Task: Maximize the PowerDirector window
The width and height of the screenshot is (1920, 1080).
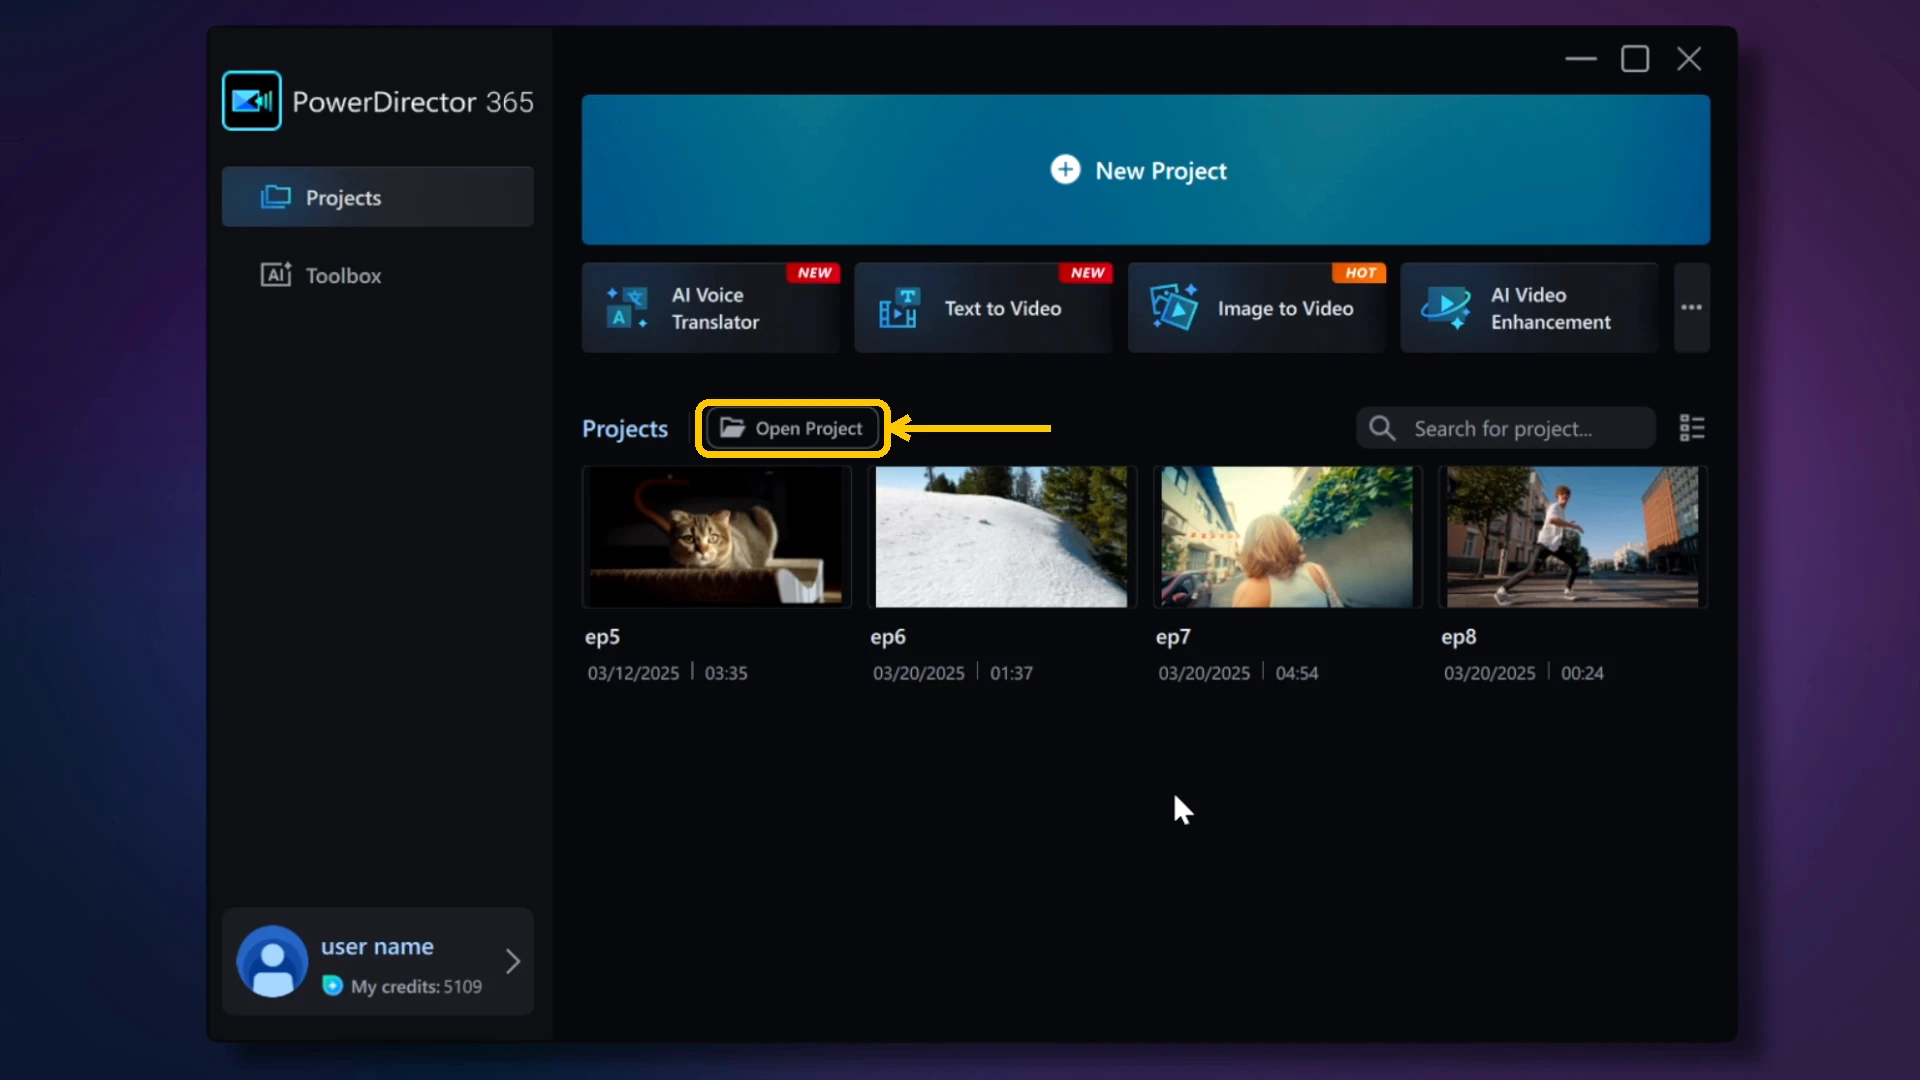Action: tap(1635, 59)
